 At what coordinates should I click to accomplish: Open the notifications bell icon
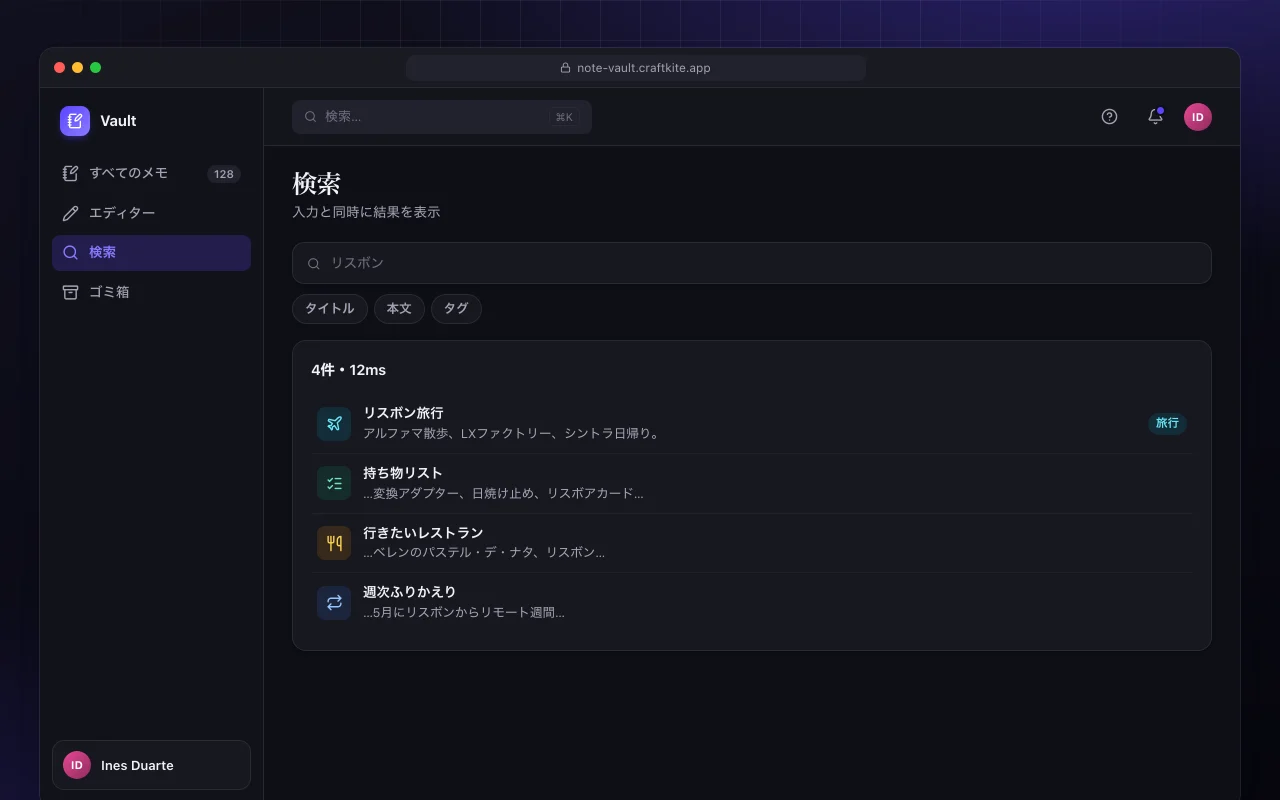1155,117
